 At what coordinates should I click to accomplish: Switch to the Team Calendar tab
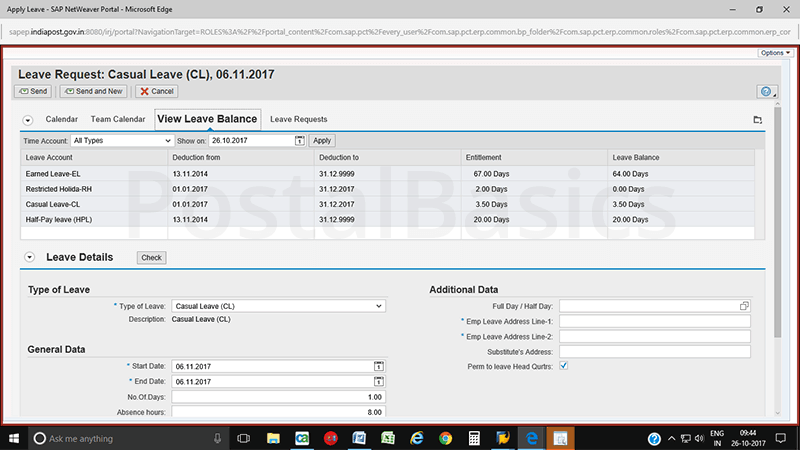coord(118,120)
